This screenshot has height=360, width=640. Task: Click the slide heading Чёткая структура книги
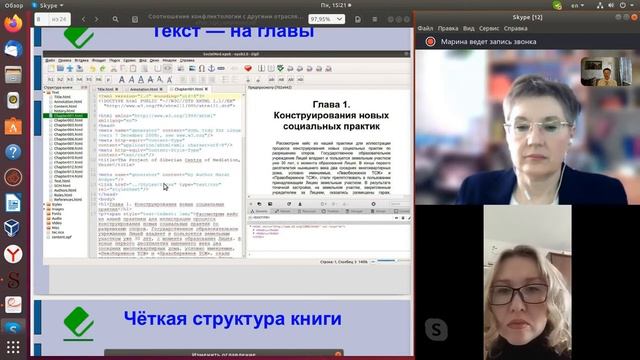pos(233,318)
